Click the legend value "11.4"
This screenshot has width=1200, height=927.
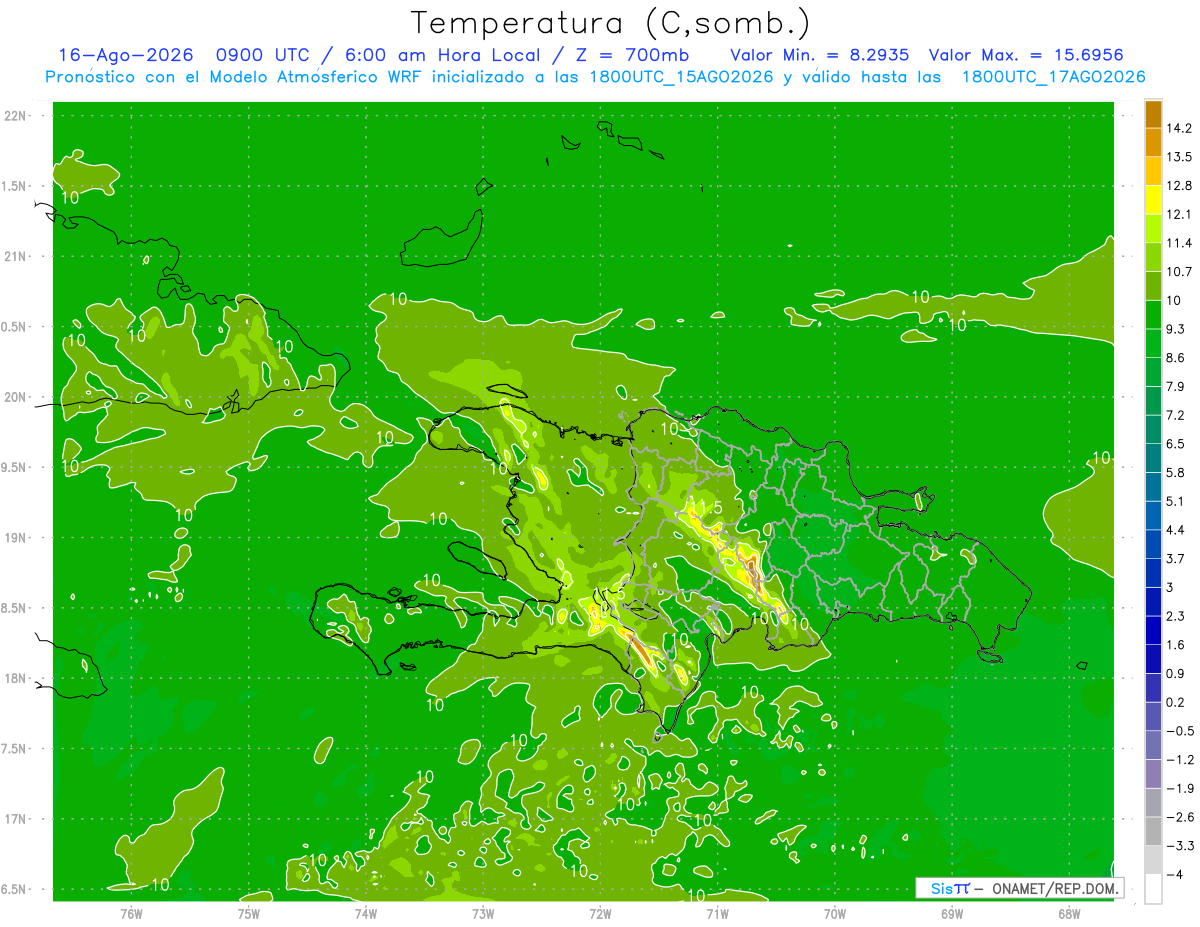pos(1180,243)
